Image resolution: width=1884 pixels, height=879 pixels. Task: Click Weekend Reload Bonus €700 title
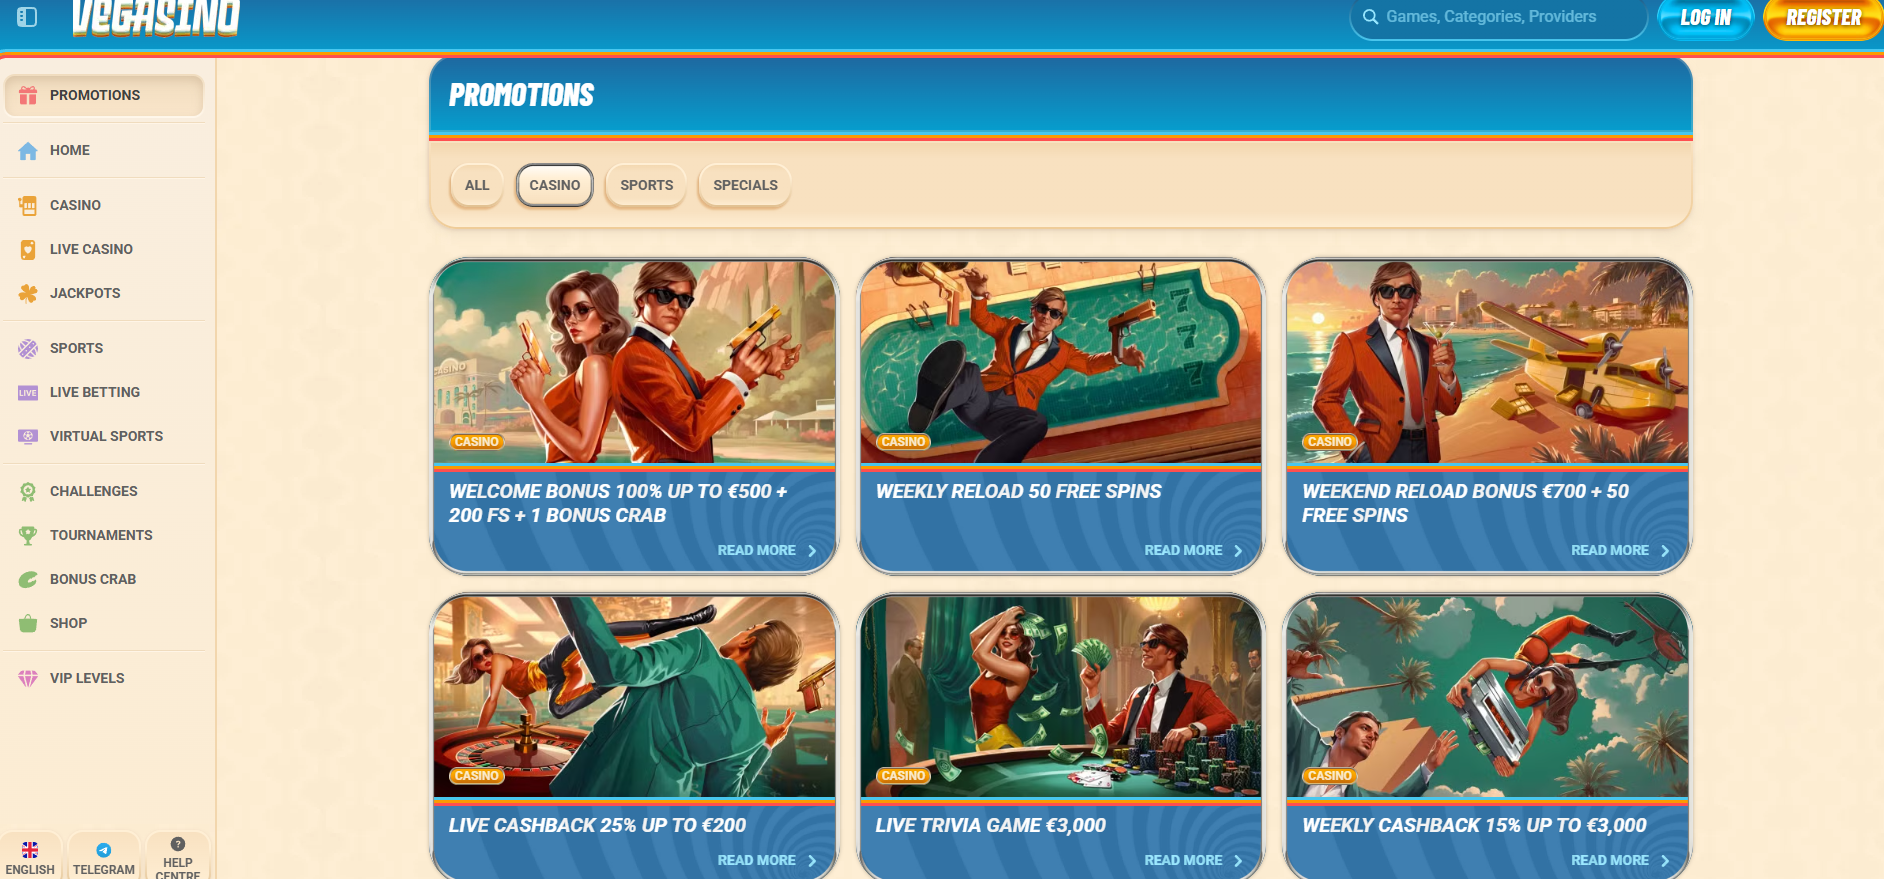coord(1465,503)
